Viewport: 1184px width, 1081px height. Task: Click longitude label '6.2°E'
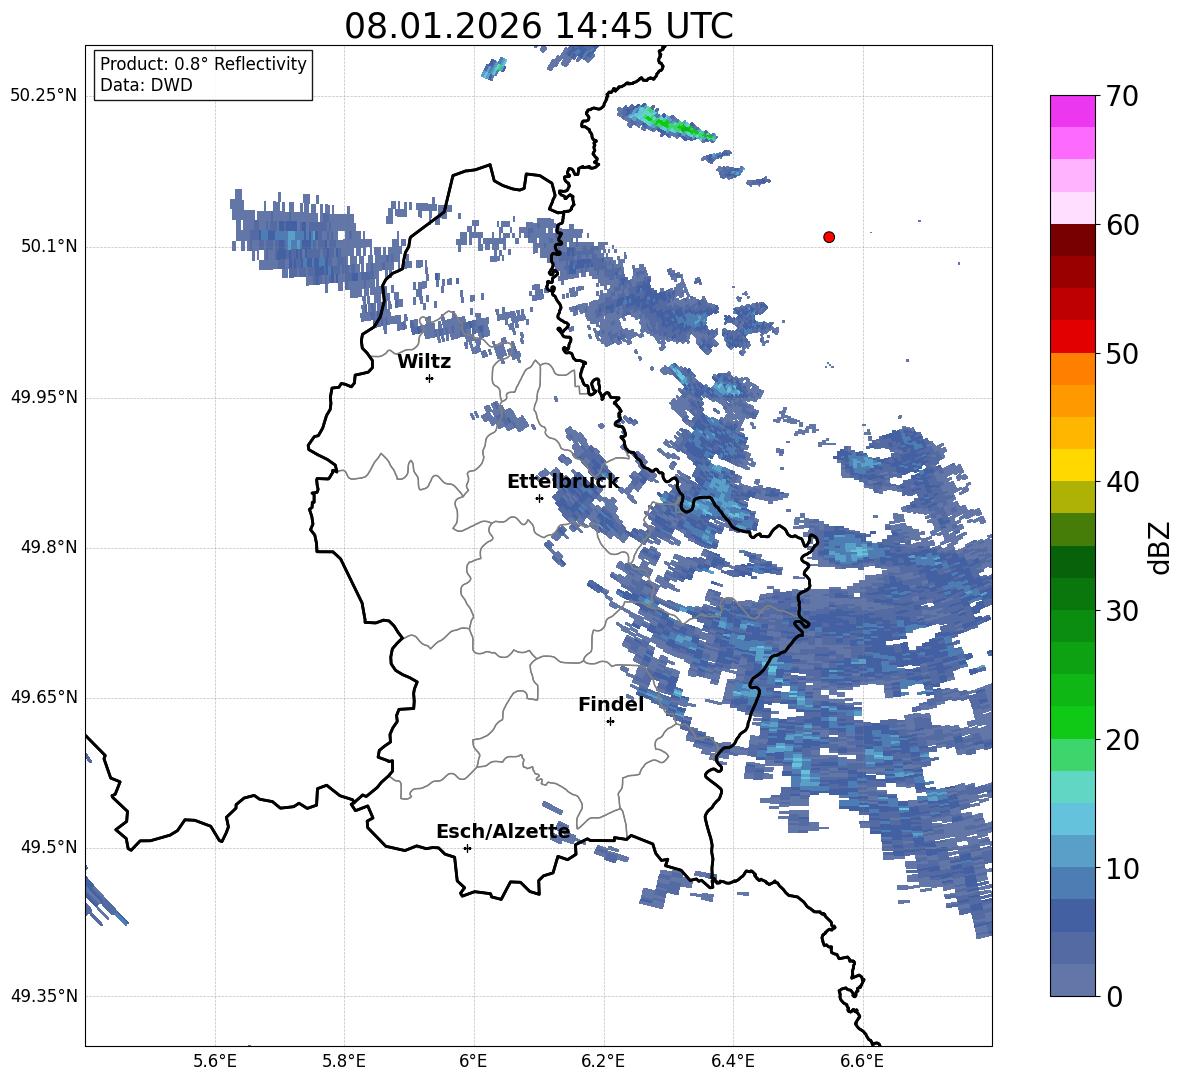[603, 1061]
